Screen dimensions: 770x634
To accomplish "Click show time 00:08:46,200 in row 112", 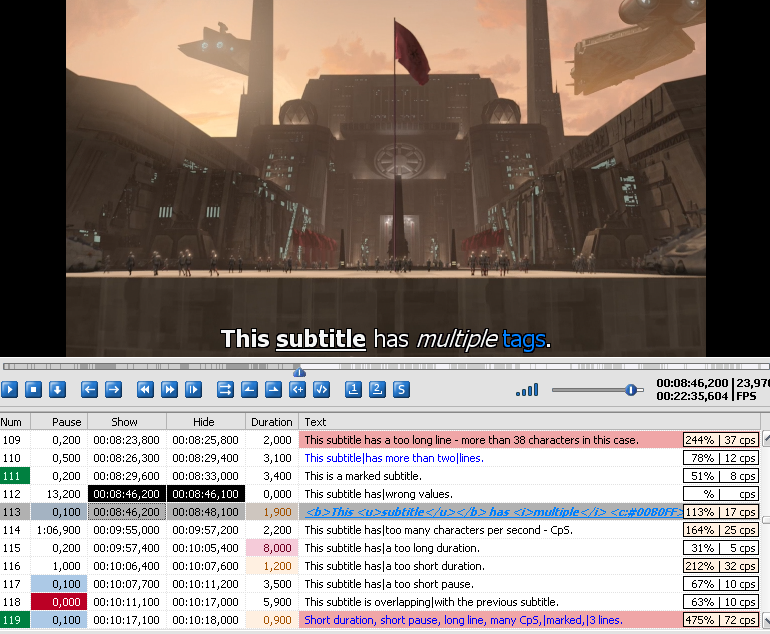I will [x=127, y=494].
